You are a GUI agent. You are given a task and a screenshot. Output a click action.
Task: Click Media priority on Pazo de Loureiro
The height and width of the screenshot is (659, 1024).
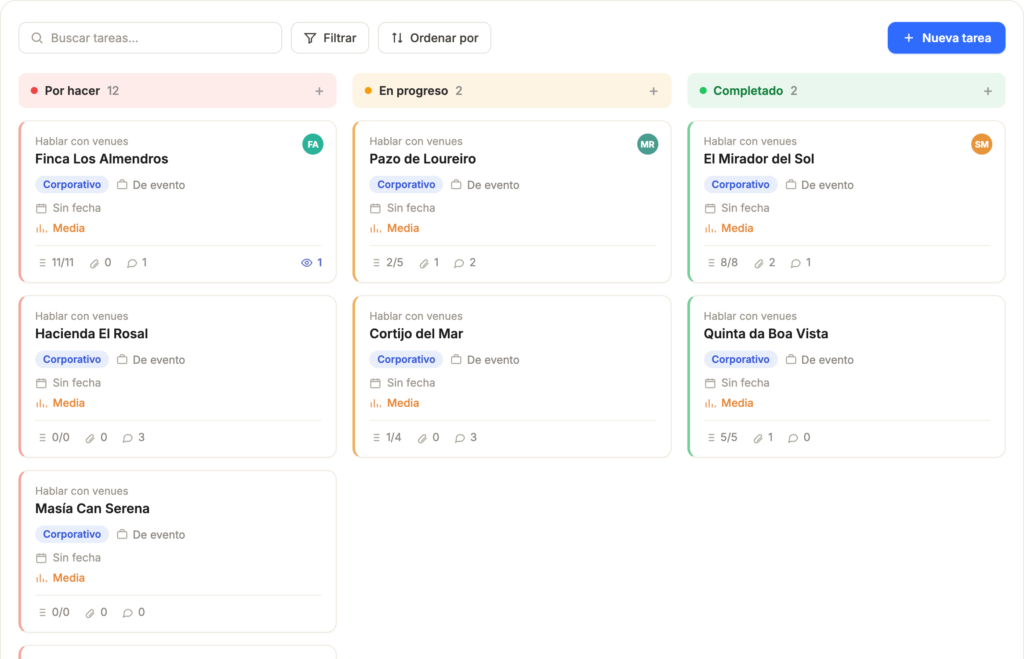(x=394, y=228)
